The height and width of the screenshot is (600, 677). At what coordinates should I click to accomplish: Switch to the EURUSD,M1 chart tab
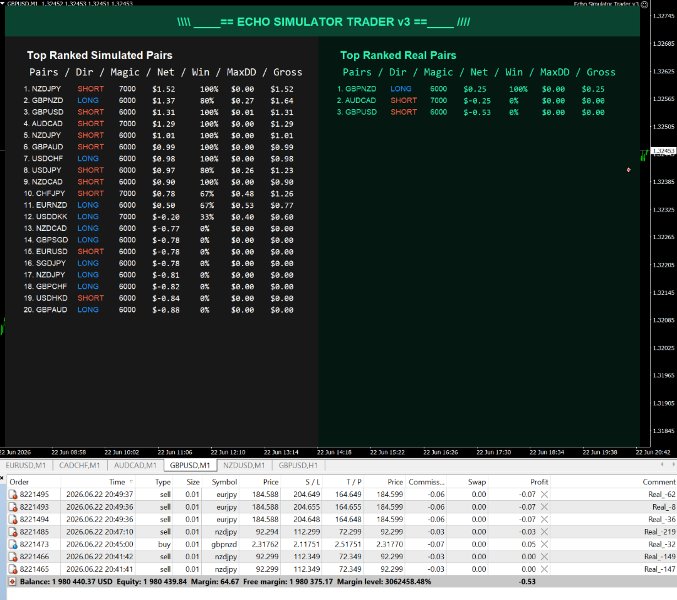25,465
